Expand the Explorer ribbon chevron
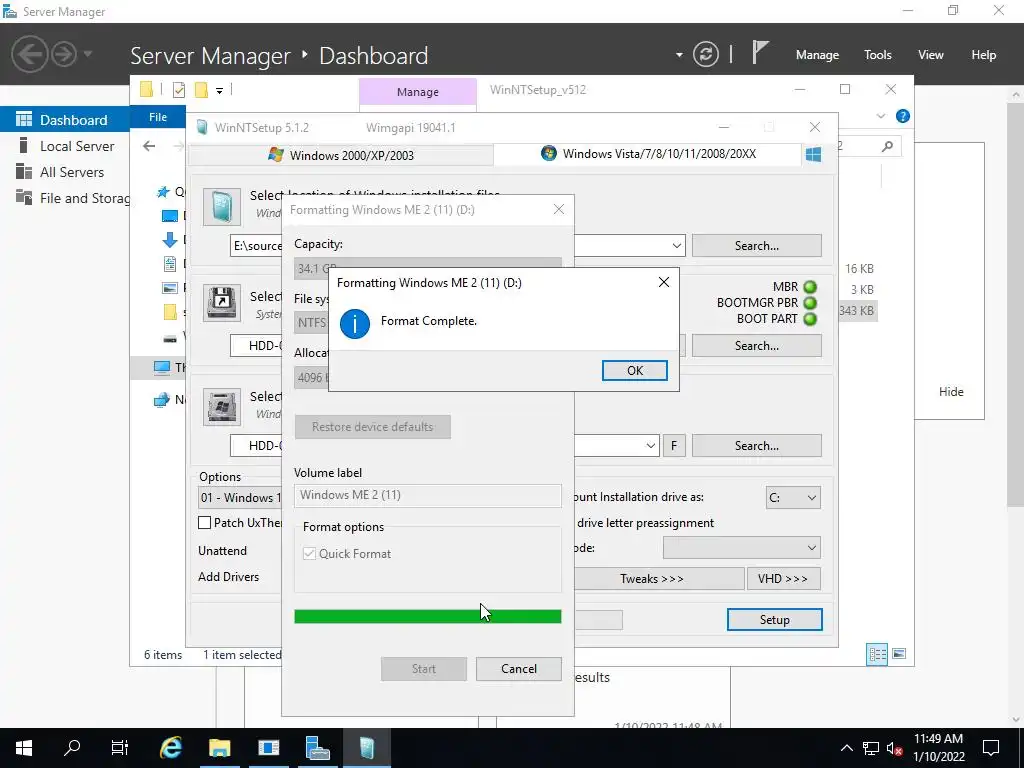This screenshot has height=768, width=1024. click(x=880, y=116)
